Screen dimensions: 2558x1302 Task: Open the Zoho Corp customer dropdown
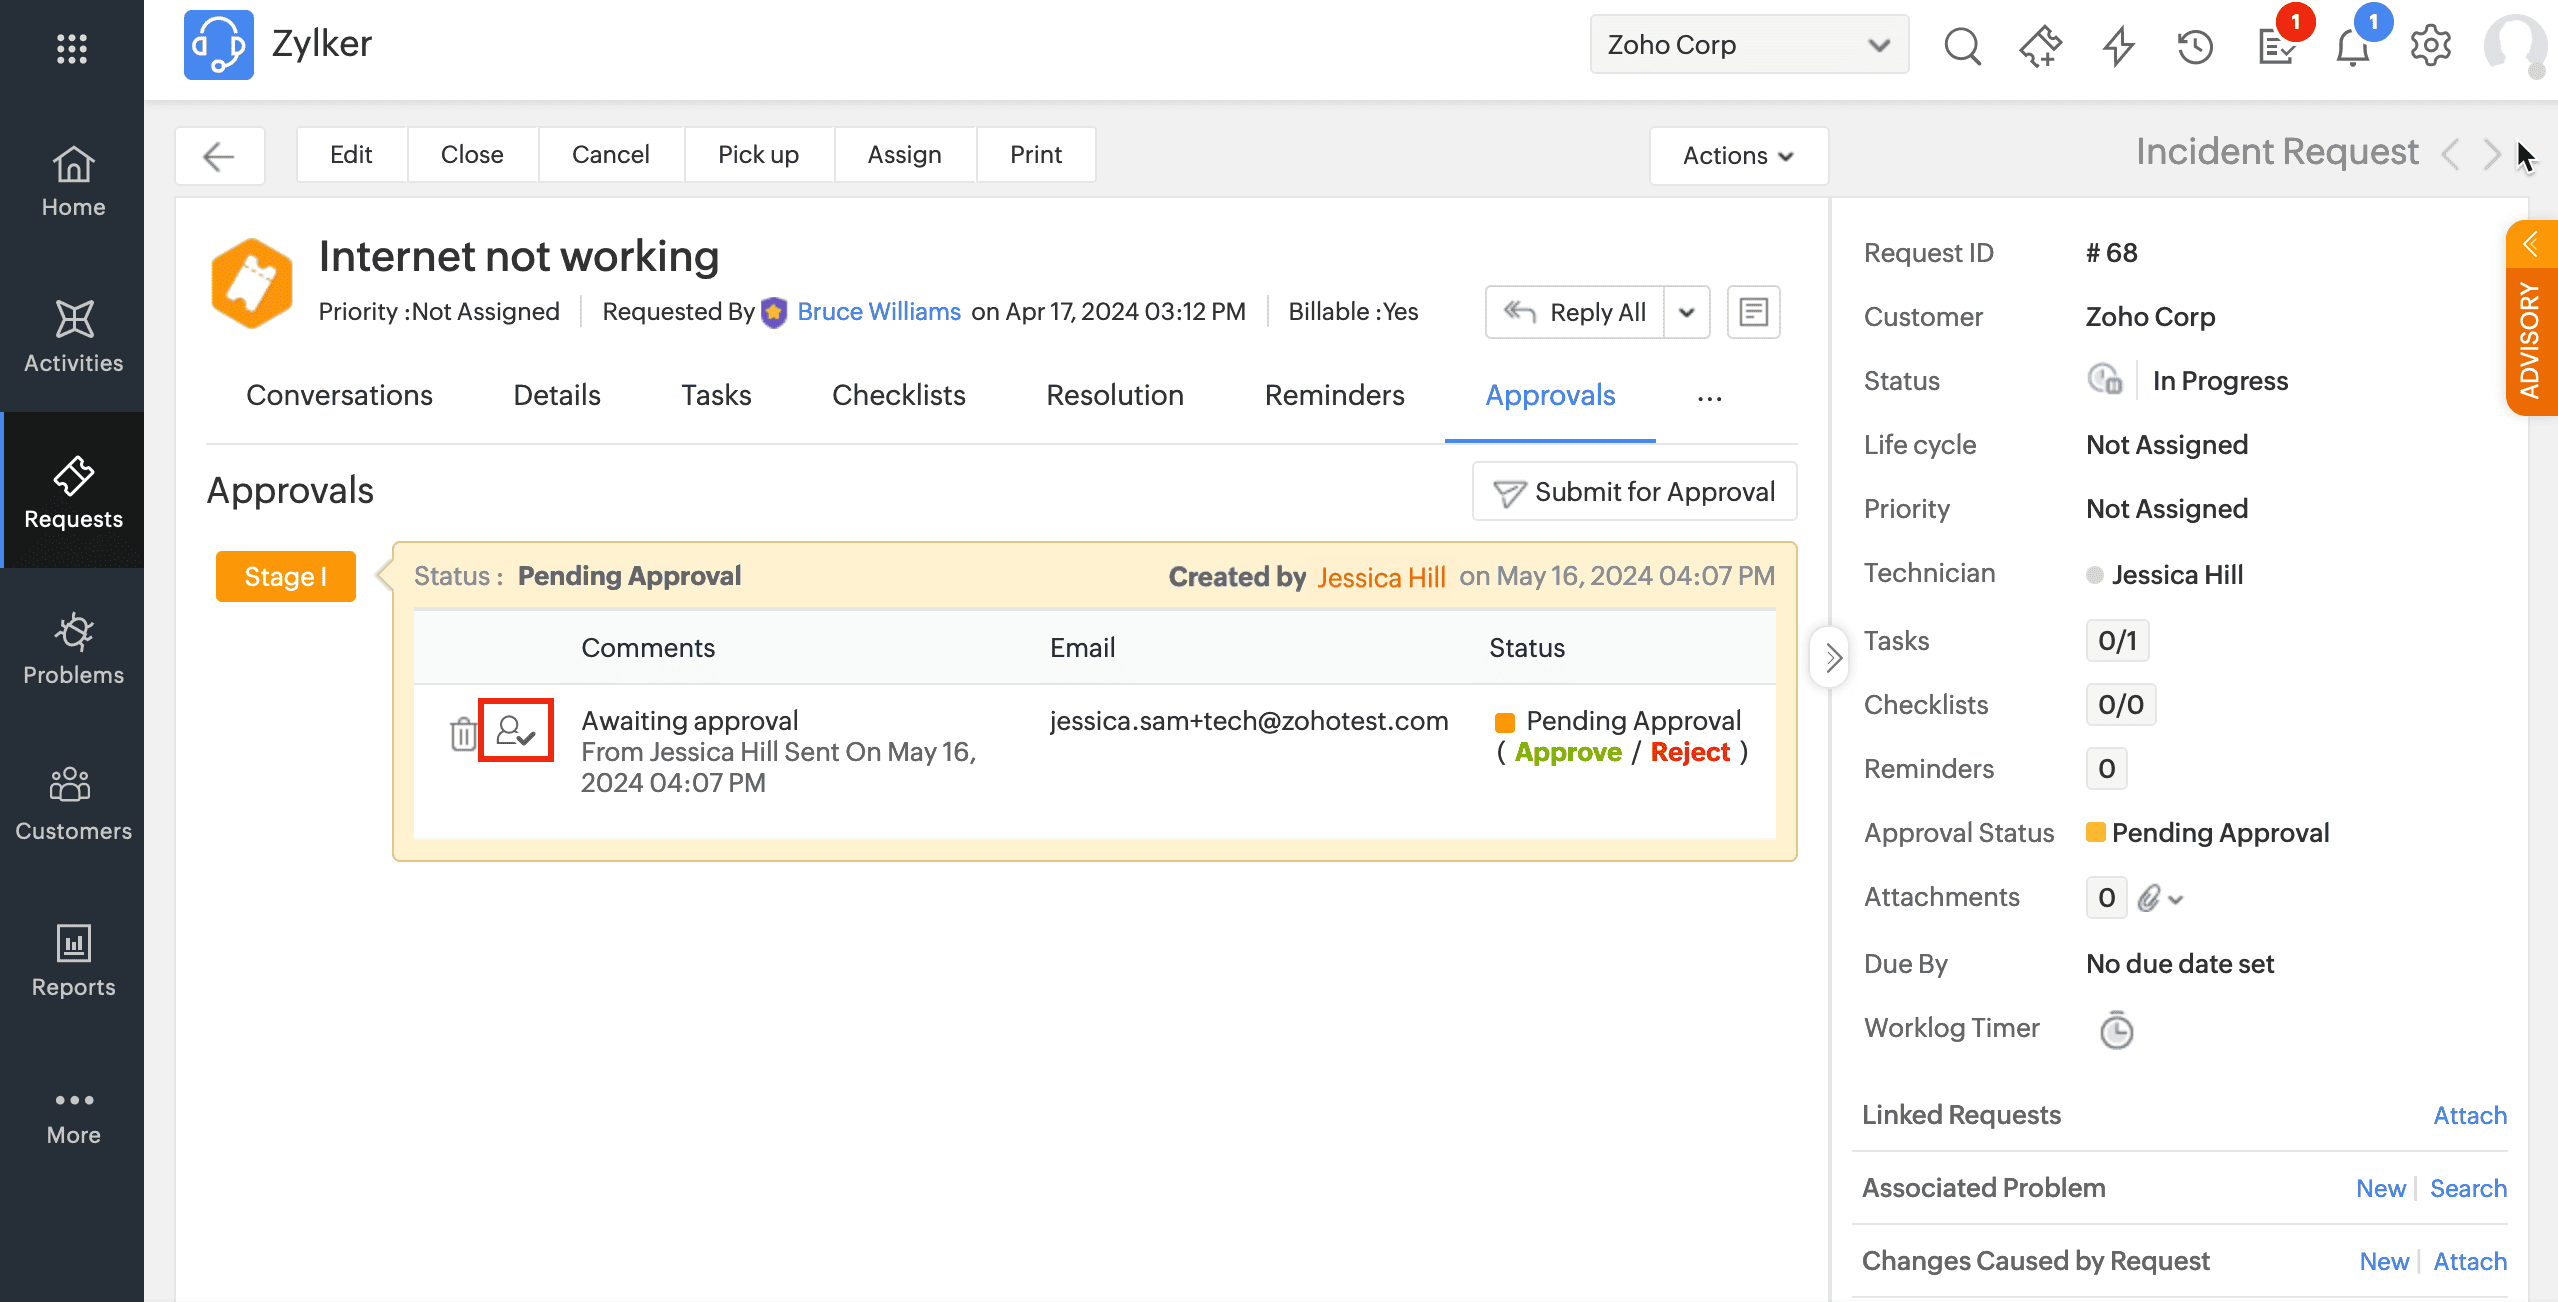pos(1748,45)
